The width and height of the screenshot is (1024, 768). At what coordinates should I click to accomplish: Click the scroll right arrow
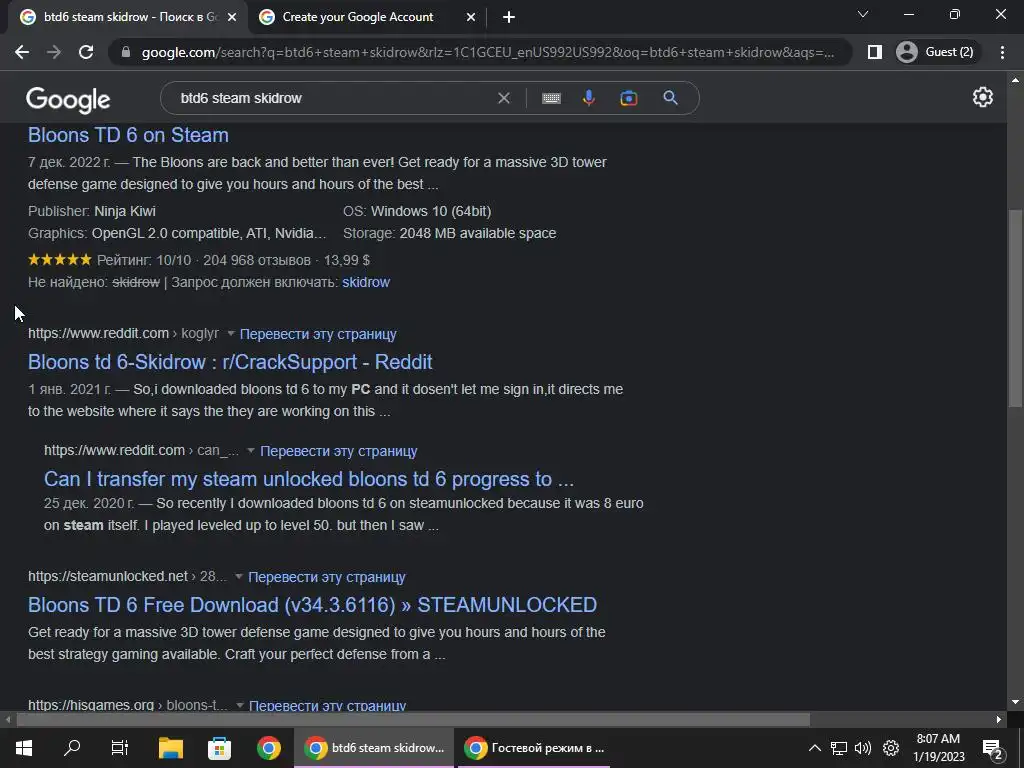click(999, 720)
